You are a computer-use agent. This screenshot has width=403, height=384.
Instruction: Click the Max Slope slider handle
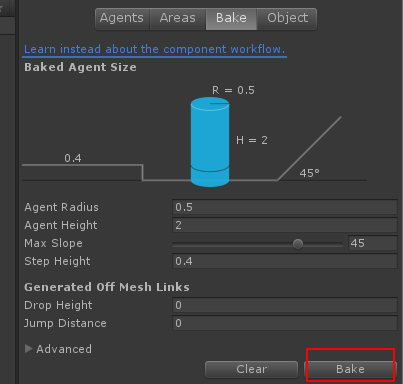pyautogui.click(x=298, y=244)
